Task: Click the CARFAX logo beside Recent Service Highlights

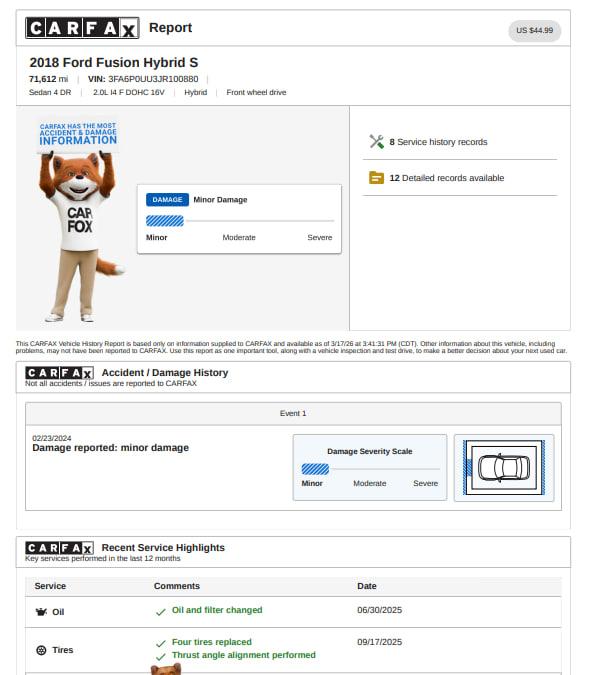Action: pyautogui.click(x=59, y=548)
